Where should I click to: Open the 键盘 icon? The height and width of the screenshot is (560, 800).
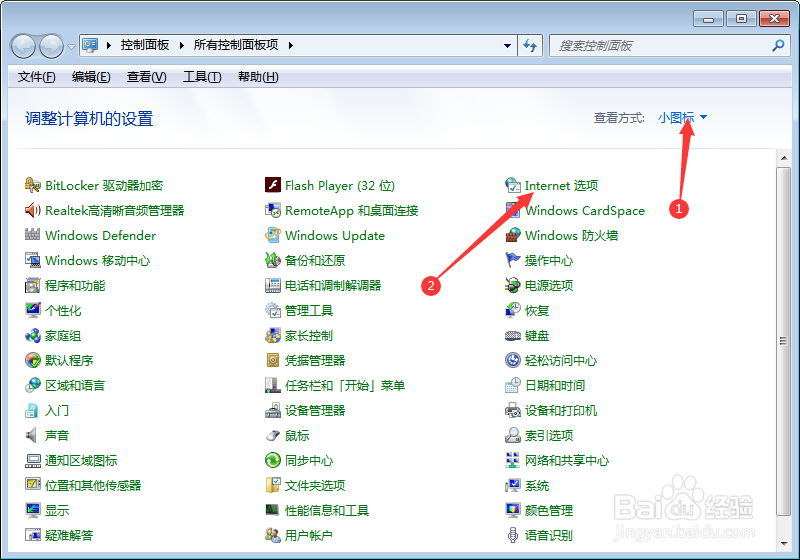pos(513,335)
